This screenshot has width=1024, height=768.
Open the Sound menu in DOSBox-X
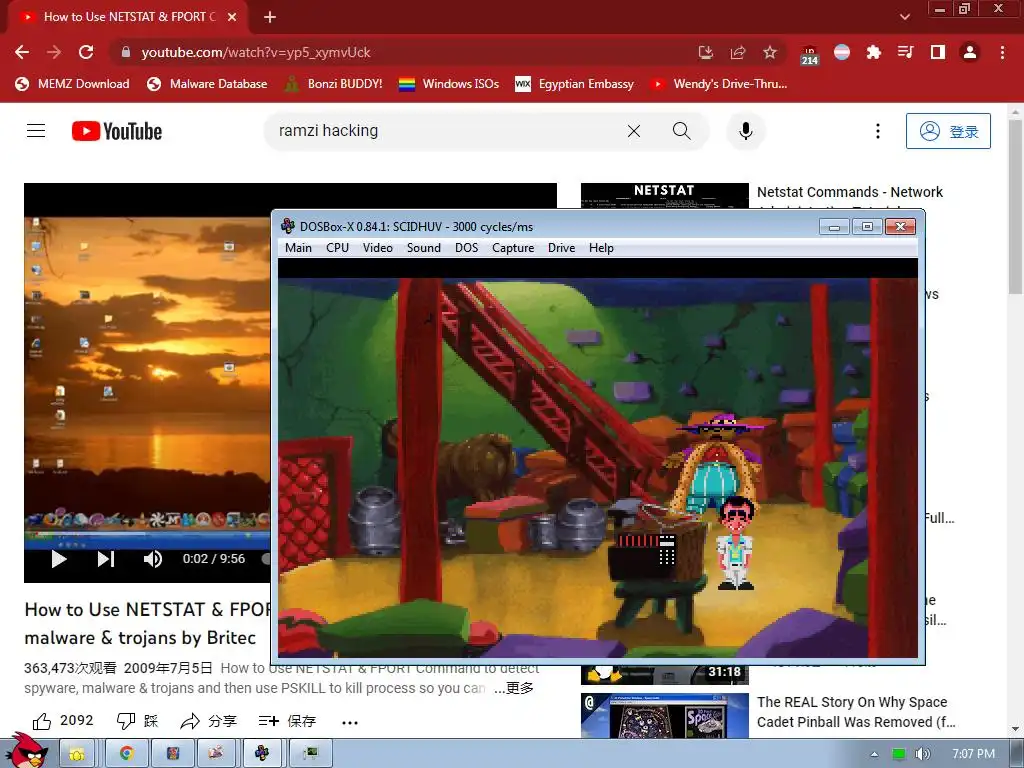point(424,248)
